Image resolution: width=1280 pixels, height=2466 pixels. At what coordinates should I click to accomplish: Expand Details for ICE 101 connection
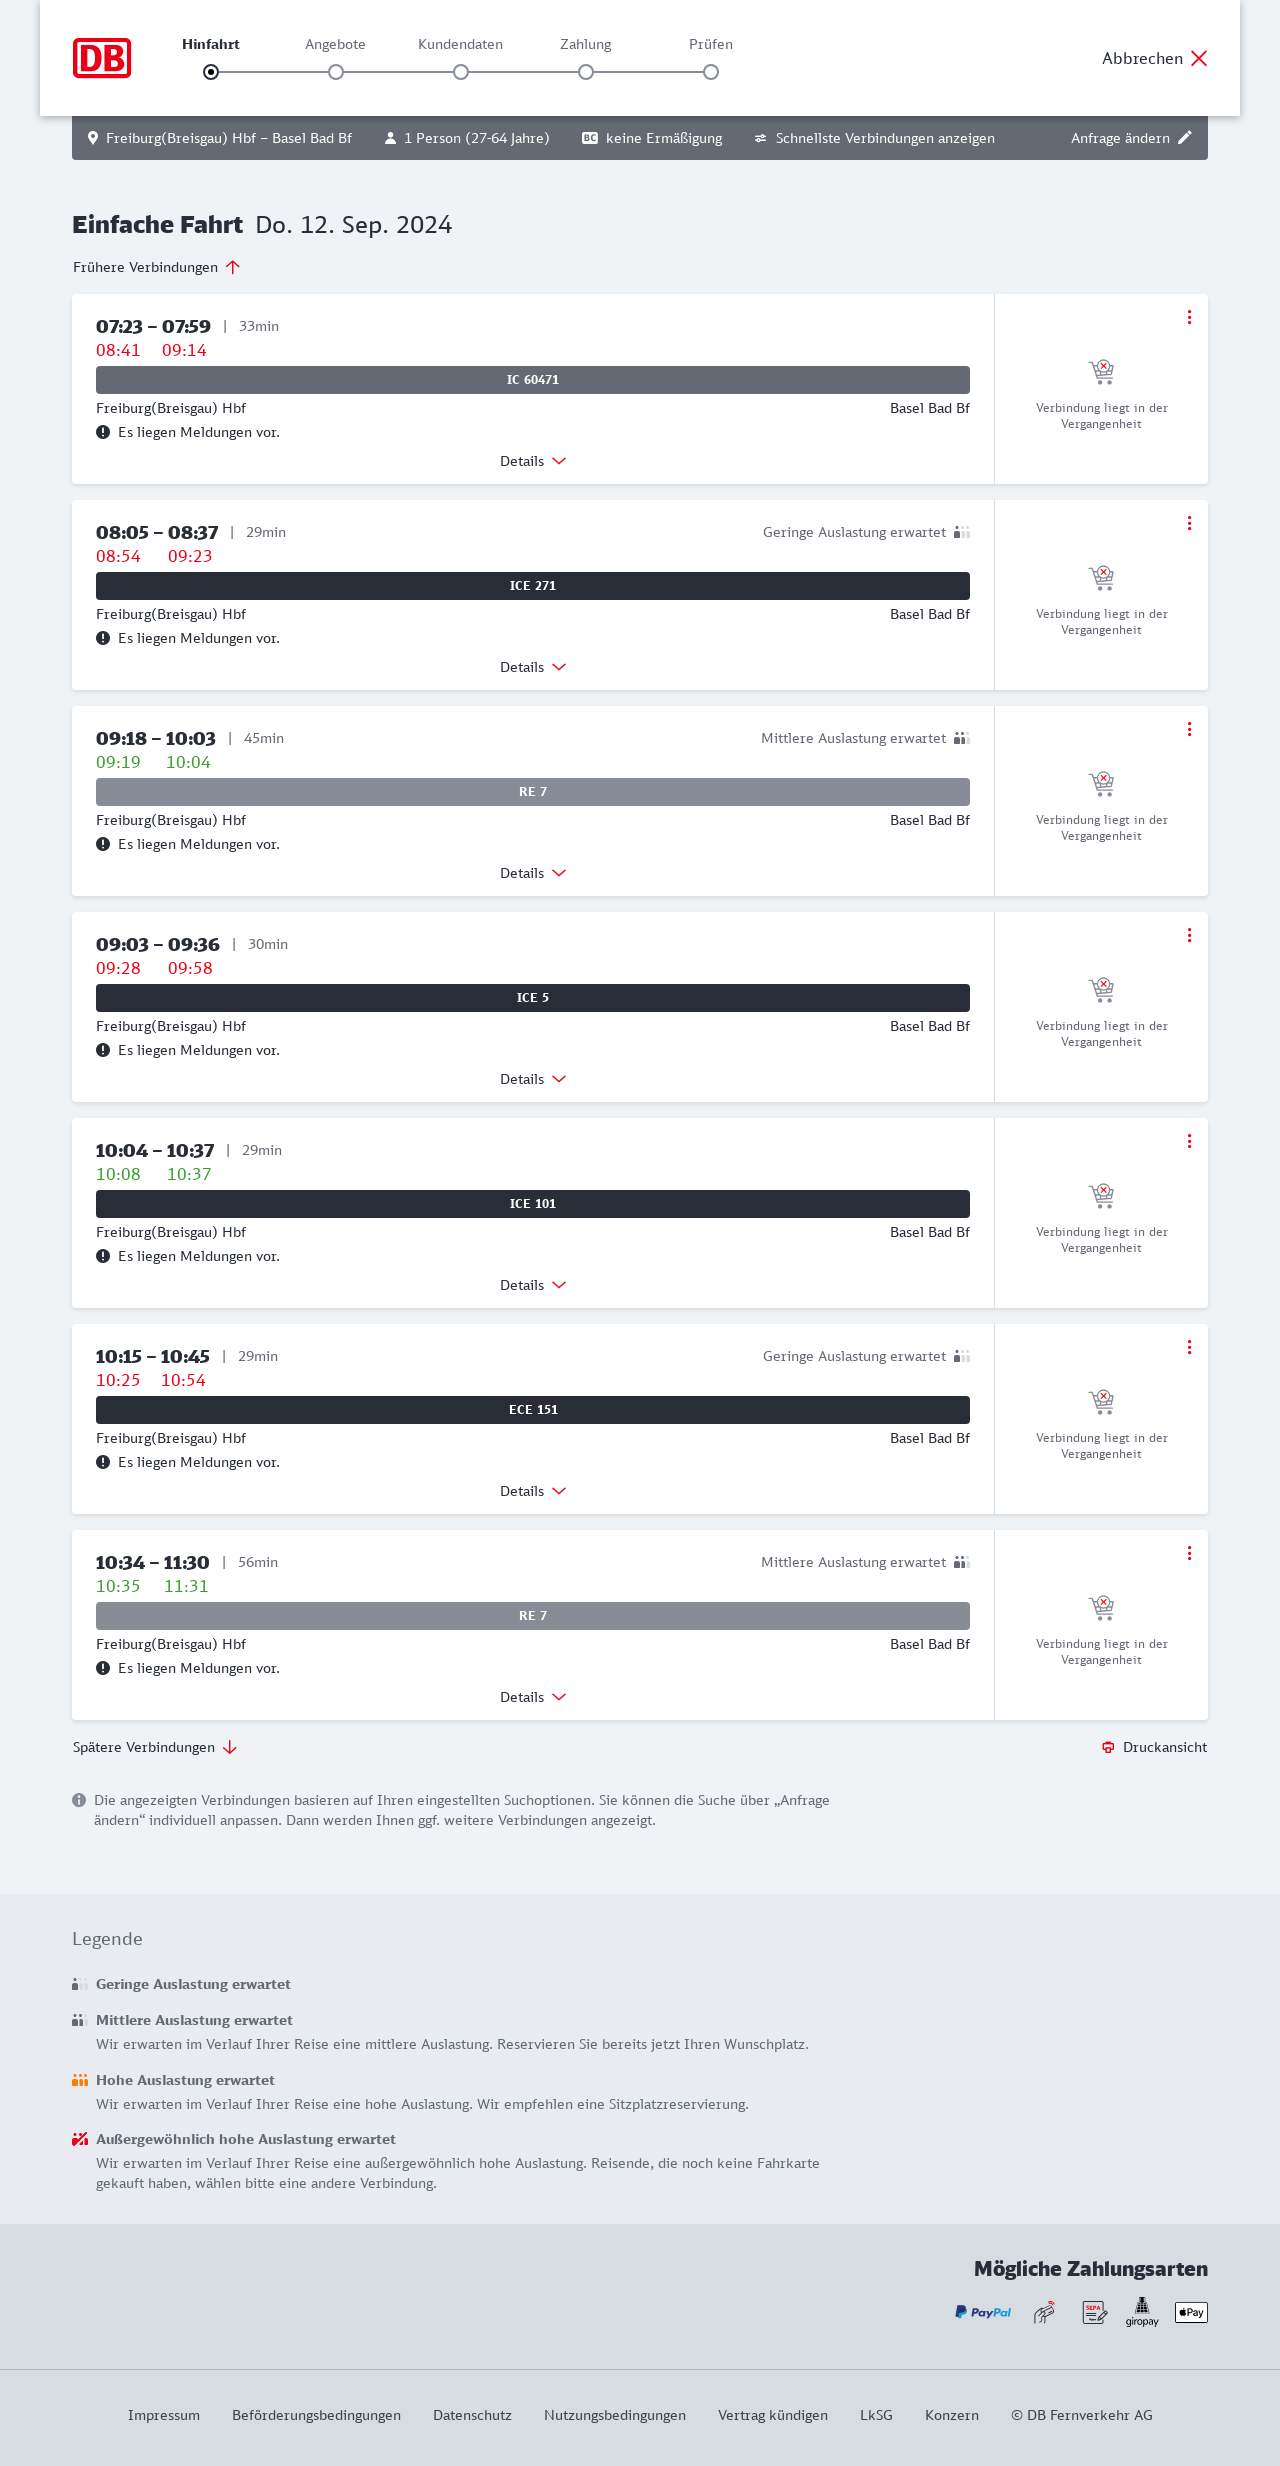point(533,1285)
